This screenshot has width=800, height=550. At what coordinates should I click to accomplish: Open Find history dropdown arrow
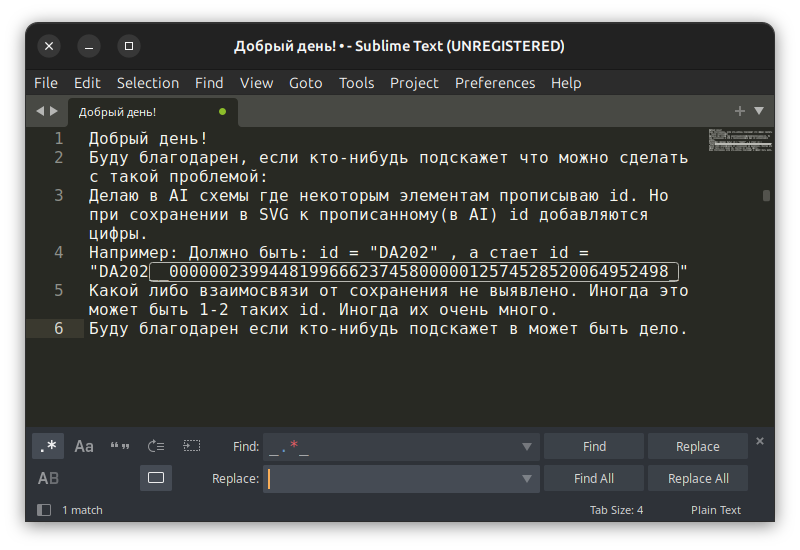(x=527, y=447)
